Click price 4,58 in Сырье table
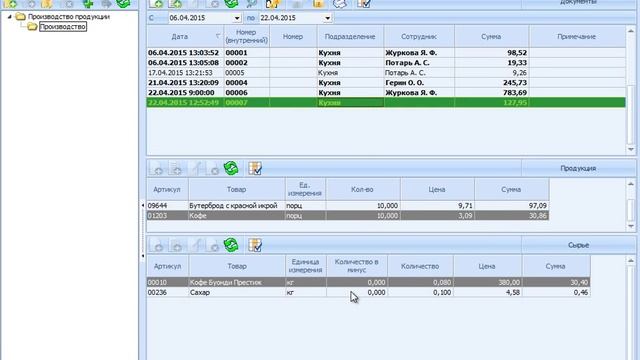The width and height of the screenshot is (640, 360). [x=487, y=292]
